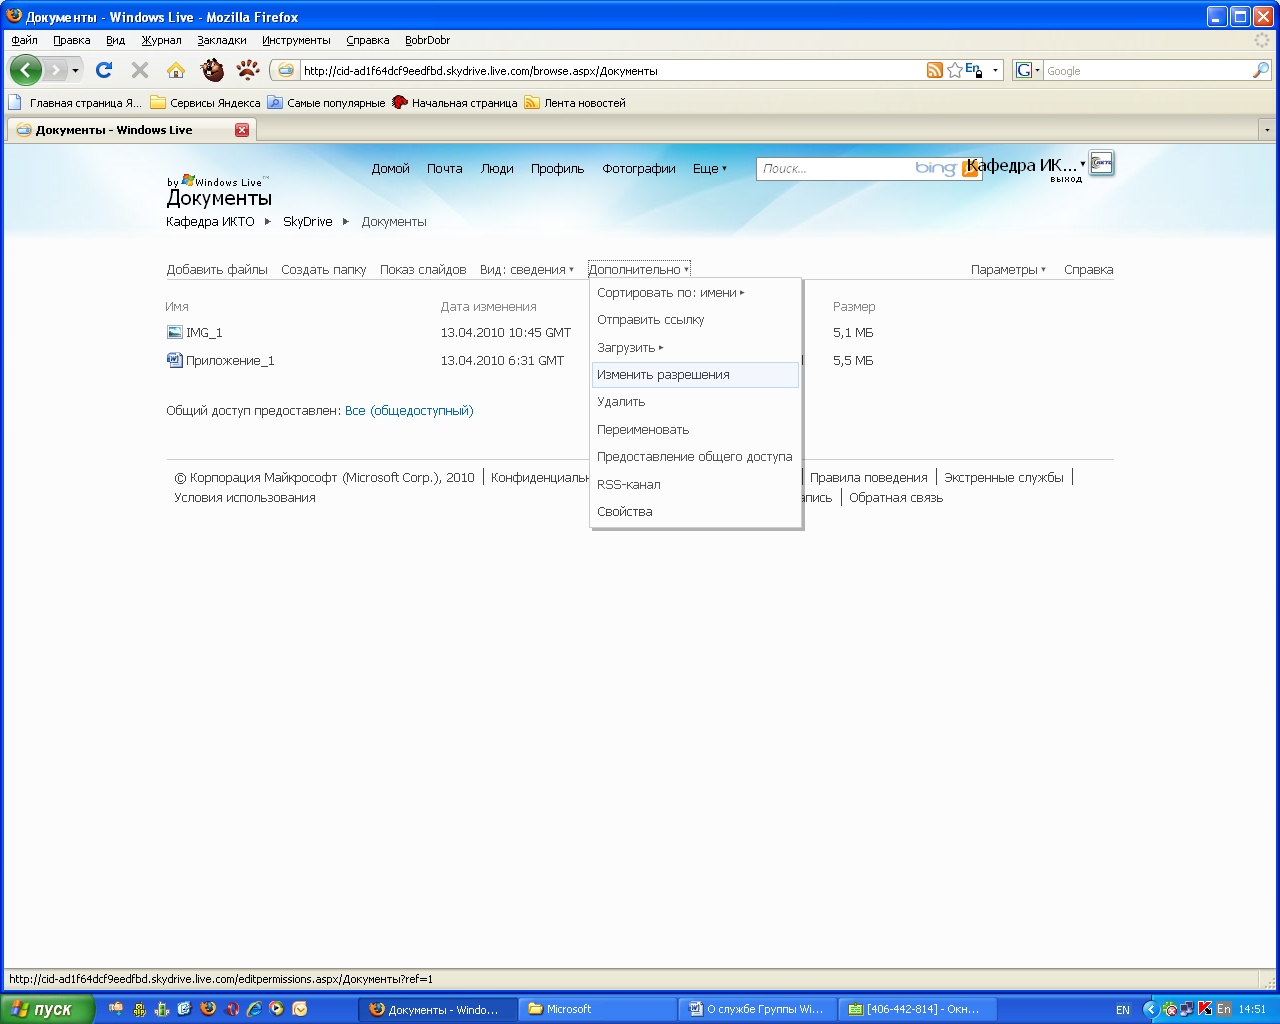
Task: Open the Закладки menu in the menu bar
Action: [222, 40]
